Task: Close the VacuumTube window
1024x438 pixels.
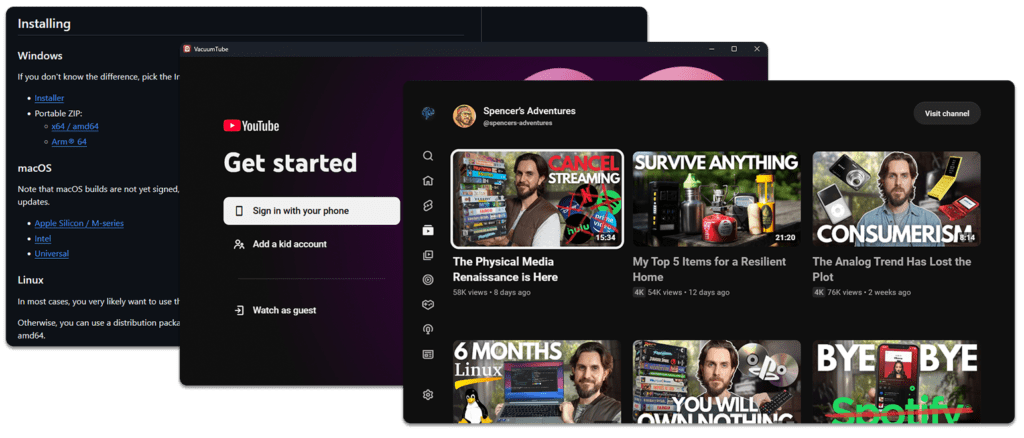Action: tap(757, 49)
